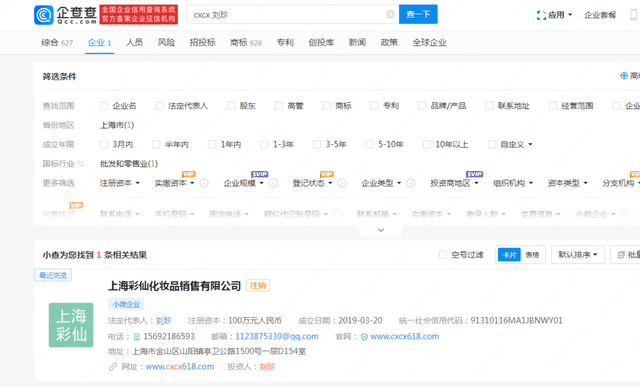
Task: Switch to the 人员 tab
Action: (x=134, y=42)
